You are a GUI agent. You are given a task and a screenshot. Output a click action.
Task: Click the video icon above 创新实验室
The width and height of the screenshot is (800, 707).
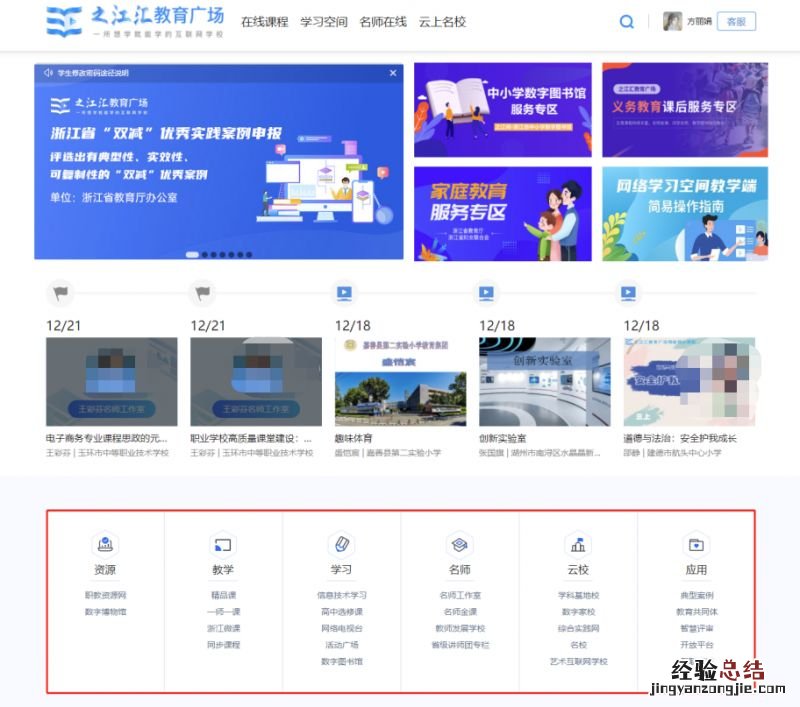click(486, 293)
